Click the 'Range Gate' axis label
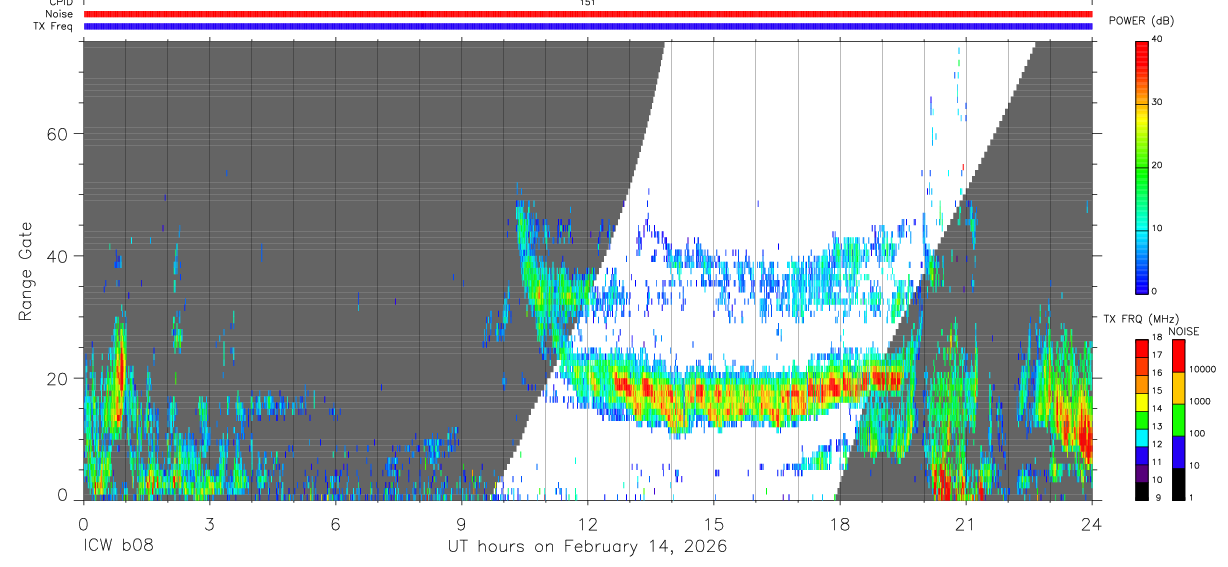Viewport: 1228px width, 567px height. click(x=27, y=272)
